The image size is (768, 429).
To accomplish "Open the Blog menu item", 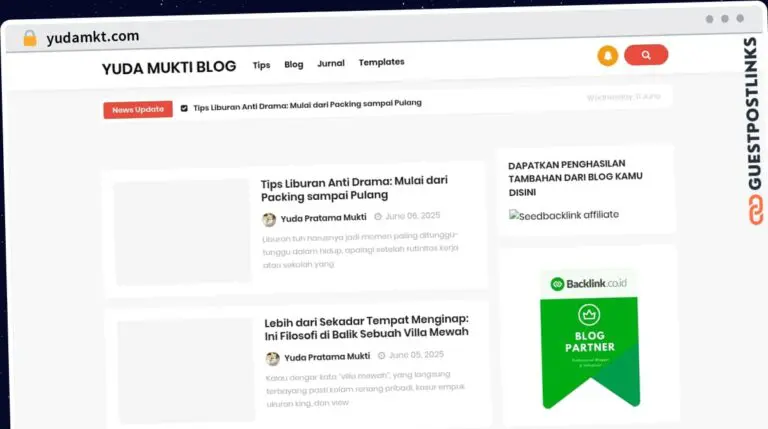I will [294, 64].
